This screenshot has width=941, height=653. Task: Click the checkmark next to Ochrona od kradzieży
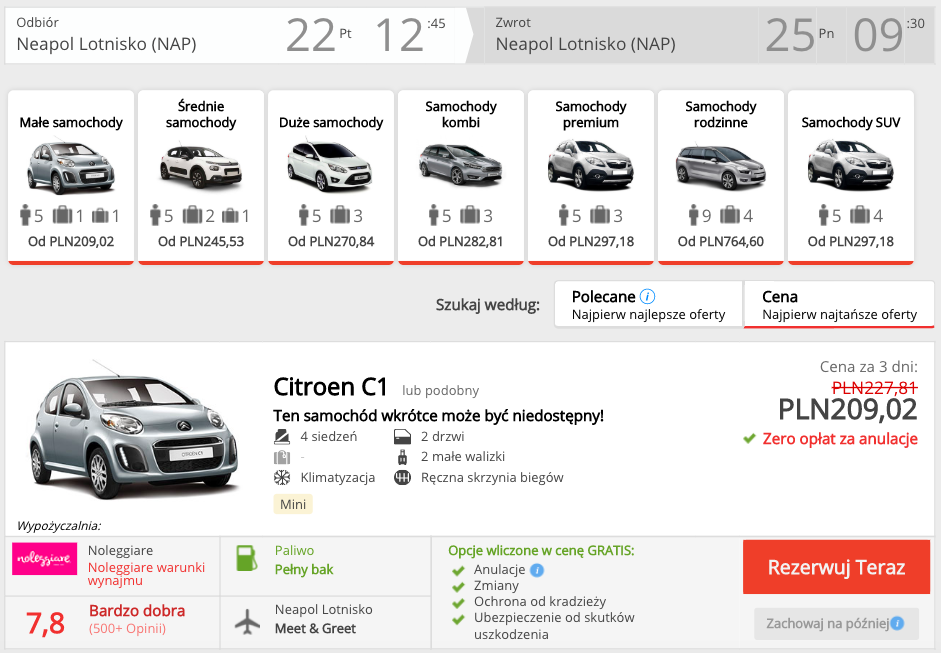[460, 601]
